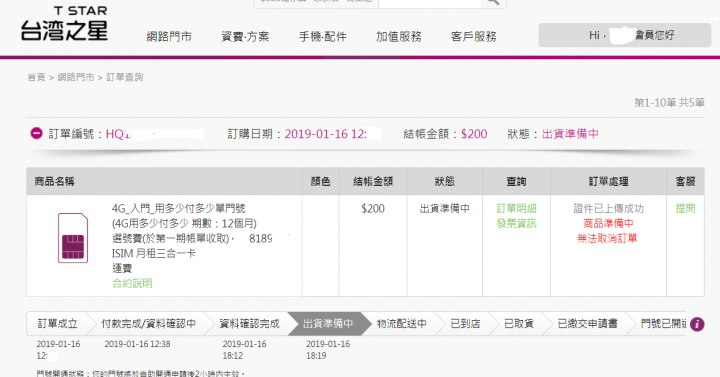Open the 資費·方案 menu
This screenshot has height=377, width=720.
point(245,36)
